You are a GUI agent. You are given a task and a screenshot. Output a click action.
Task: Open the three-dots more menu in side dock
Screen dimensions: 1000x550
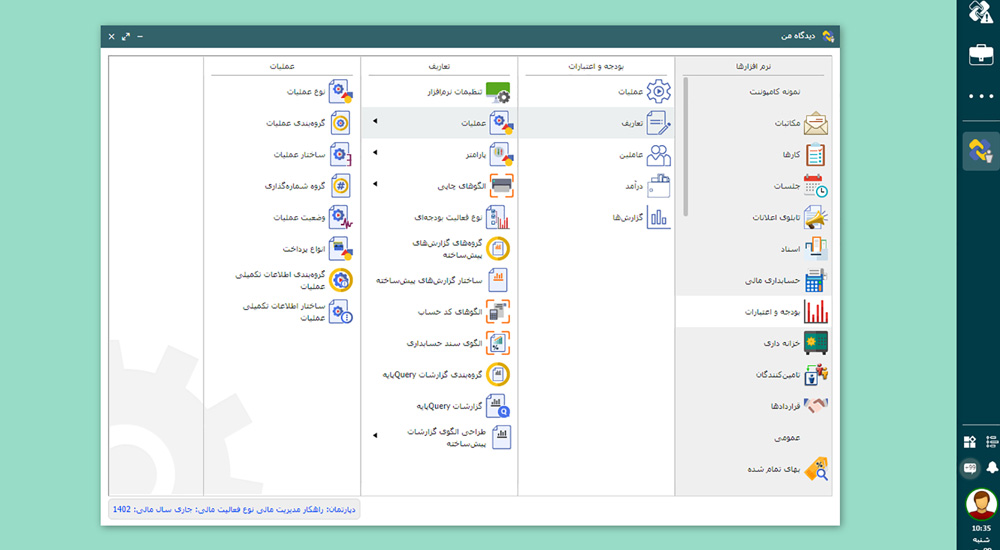tap(981, 96)
